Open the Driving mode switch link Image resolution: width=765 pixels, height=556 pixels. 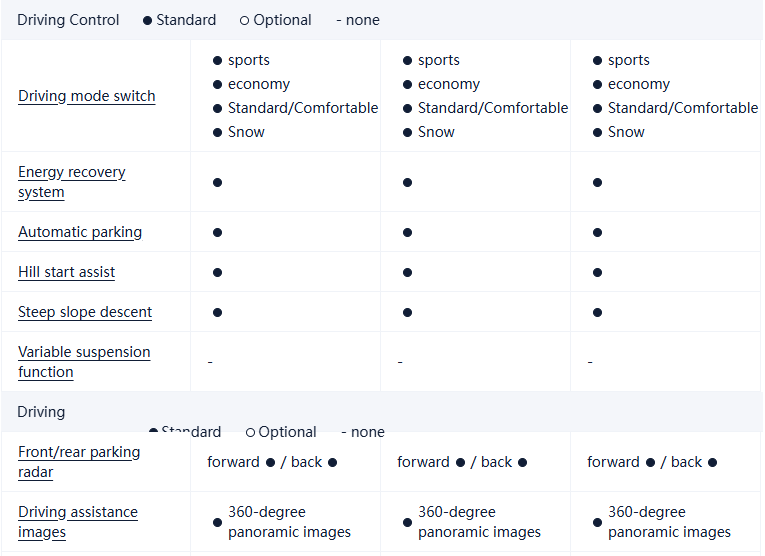pyautogui.click(x=87, y=96)
